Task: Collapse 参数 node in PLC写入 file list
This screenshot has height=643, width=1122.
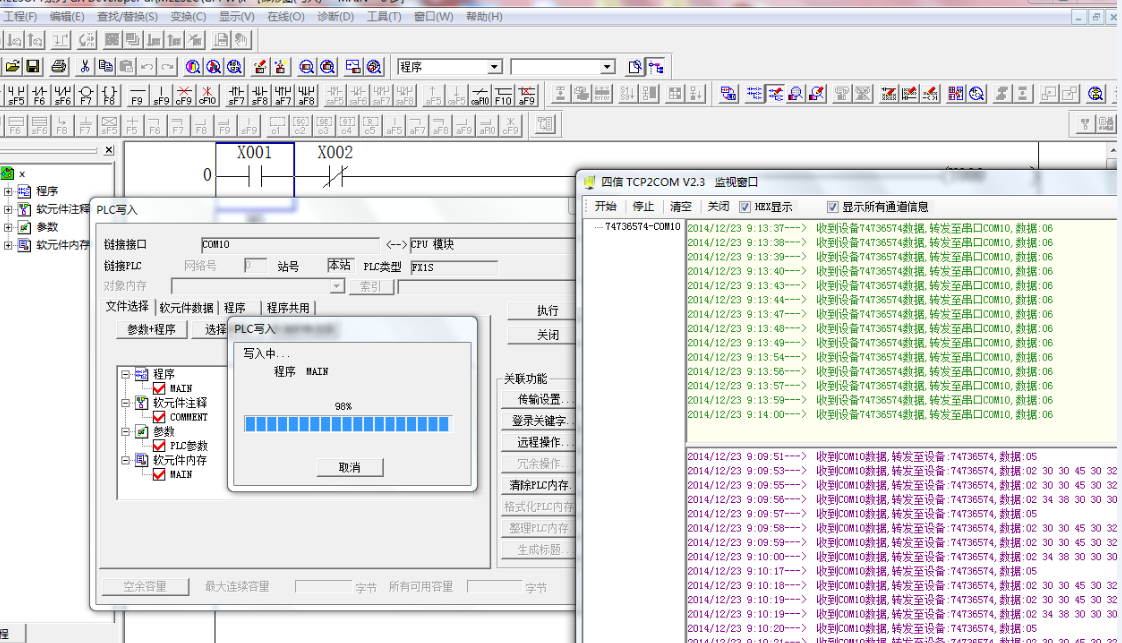Action: (125, 431)
